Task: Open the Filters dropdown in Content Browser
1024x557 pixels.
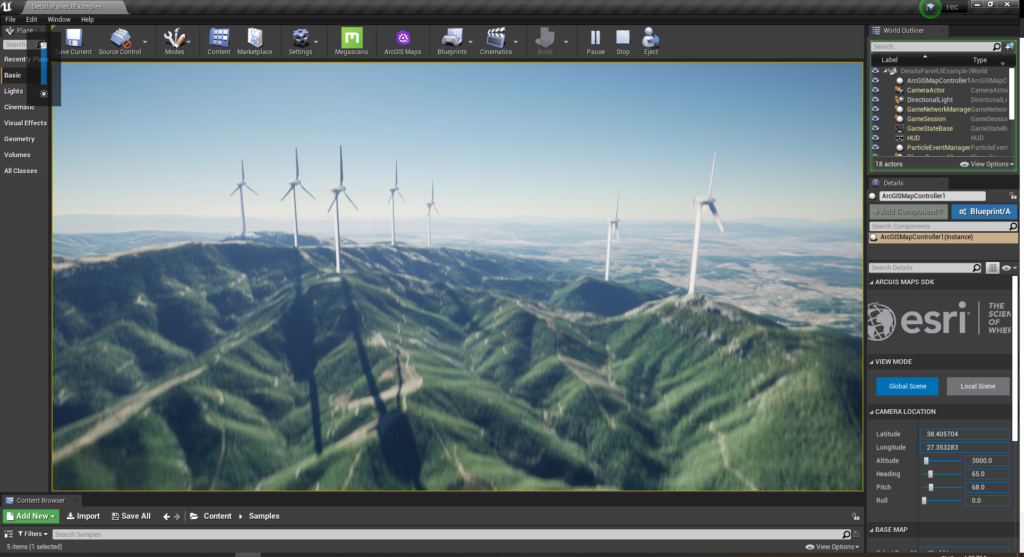Action: pyautogui.click(x=32, y=533)
